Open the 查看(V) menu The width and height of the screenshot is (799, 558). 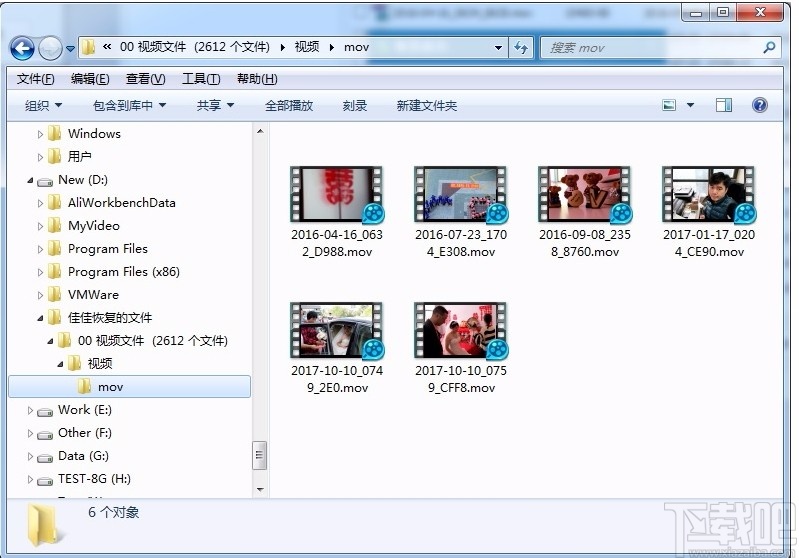(145, 79)
